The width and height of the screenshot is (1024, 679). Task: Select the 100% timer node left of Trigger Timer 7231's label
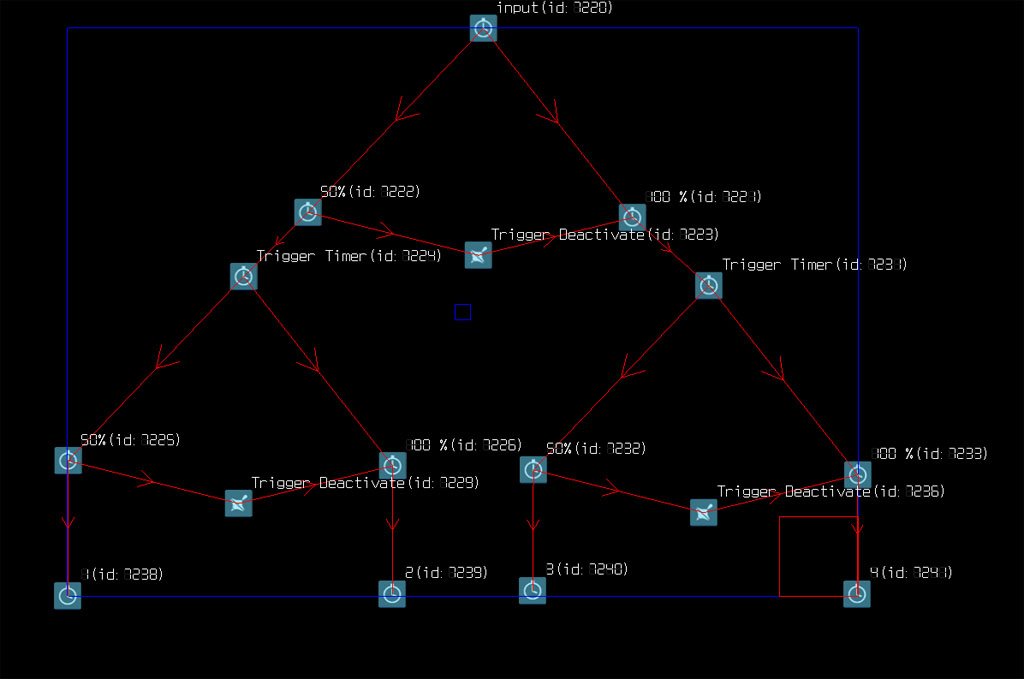[632, 217]
